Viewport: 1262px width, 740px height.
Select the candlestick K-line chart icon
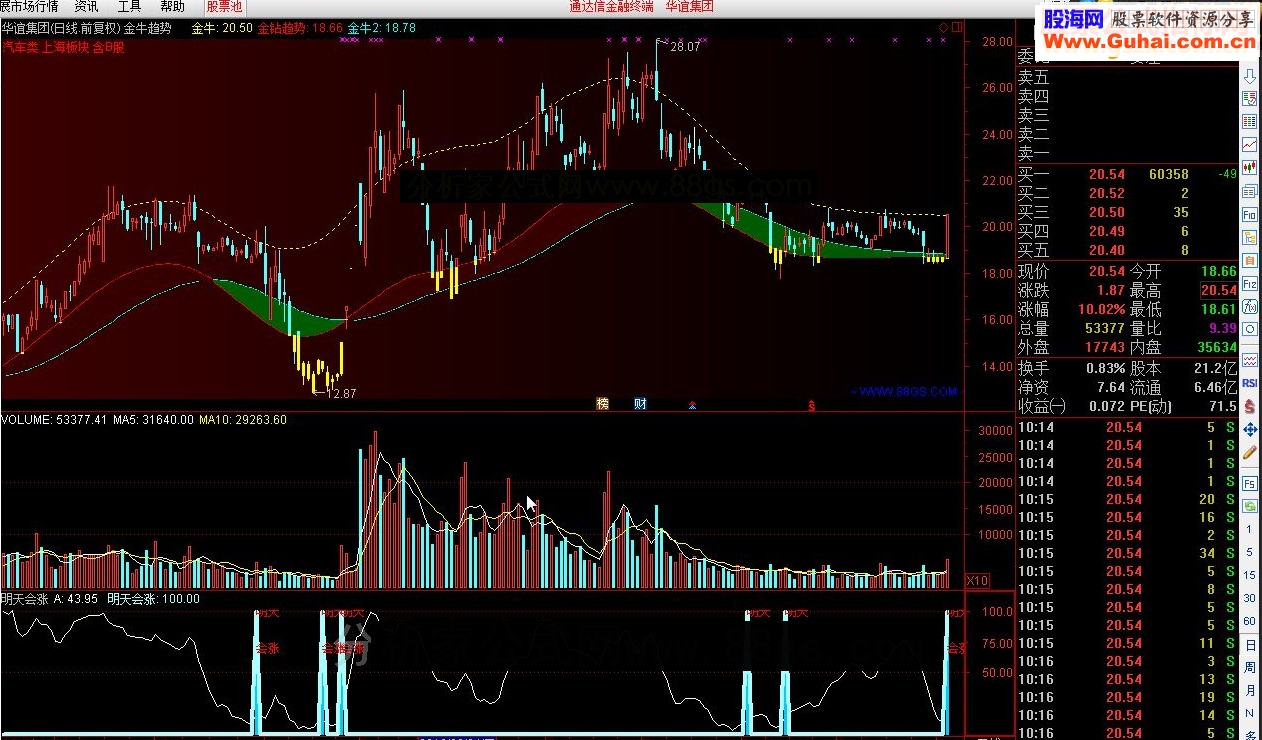(x=1250, y=167)
